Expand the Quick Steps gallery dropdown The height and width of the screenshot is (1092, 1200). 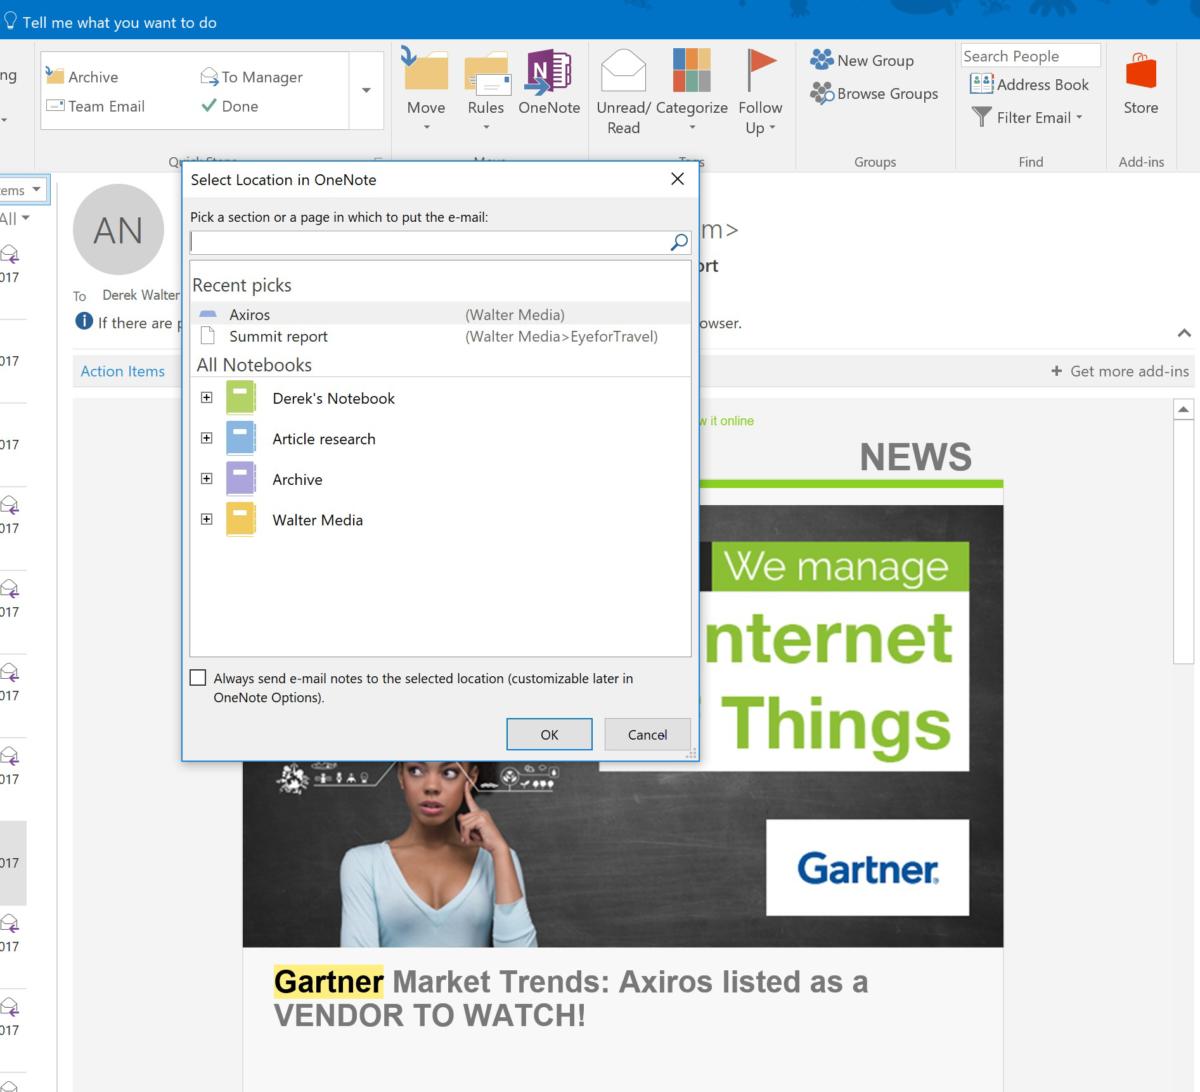(x=366, y=91)
